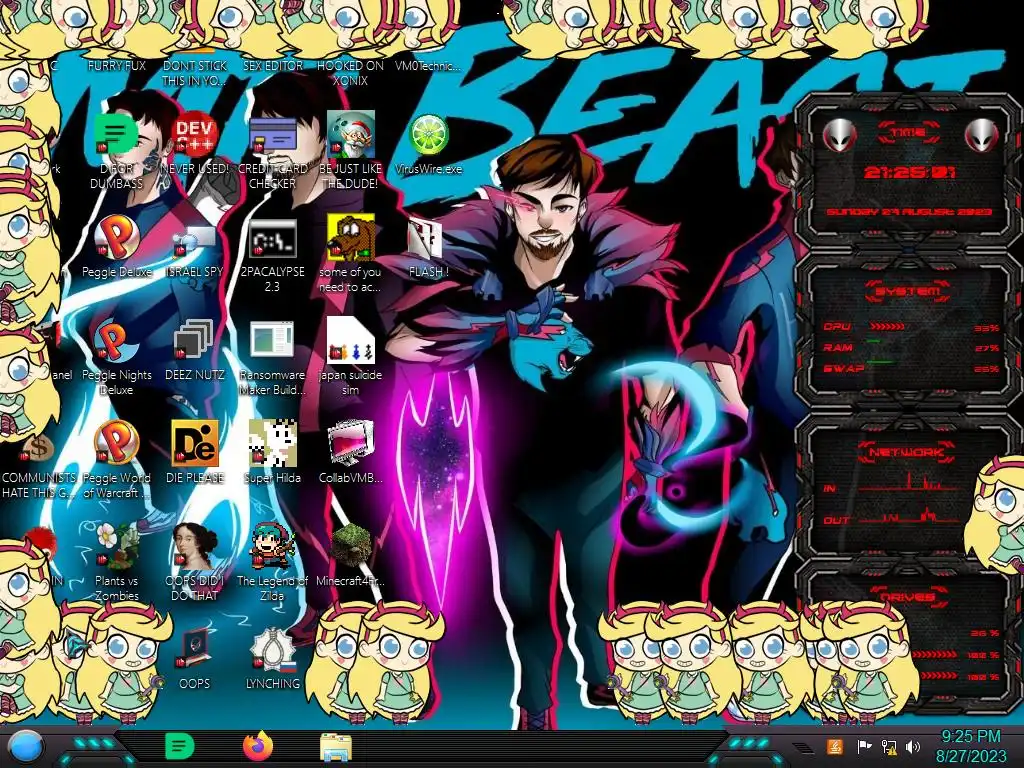This screenshot has width=1024, height=768.
Task: Open Peggle Deluxe shortcut
Action: 116,238
